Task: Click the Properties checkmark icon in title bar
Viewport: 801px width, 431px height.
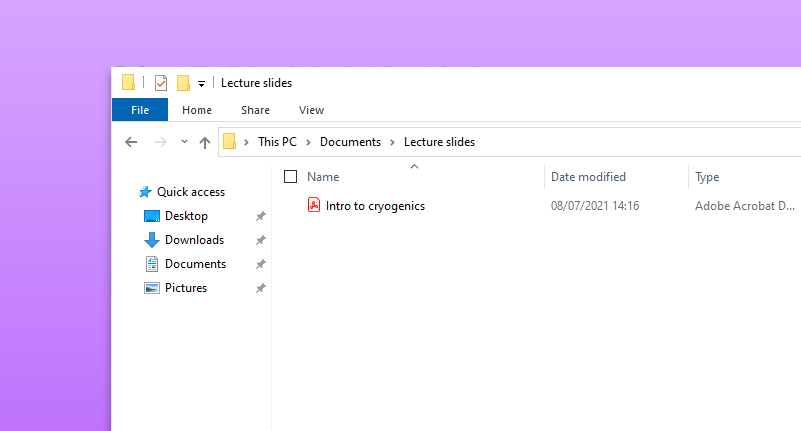Action: click(160, 83)
